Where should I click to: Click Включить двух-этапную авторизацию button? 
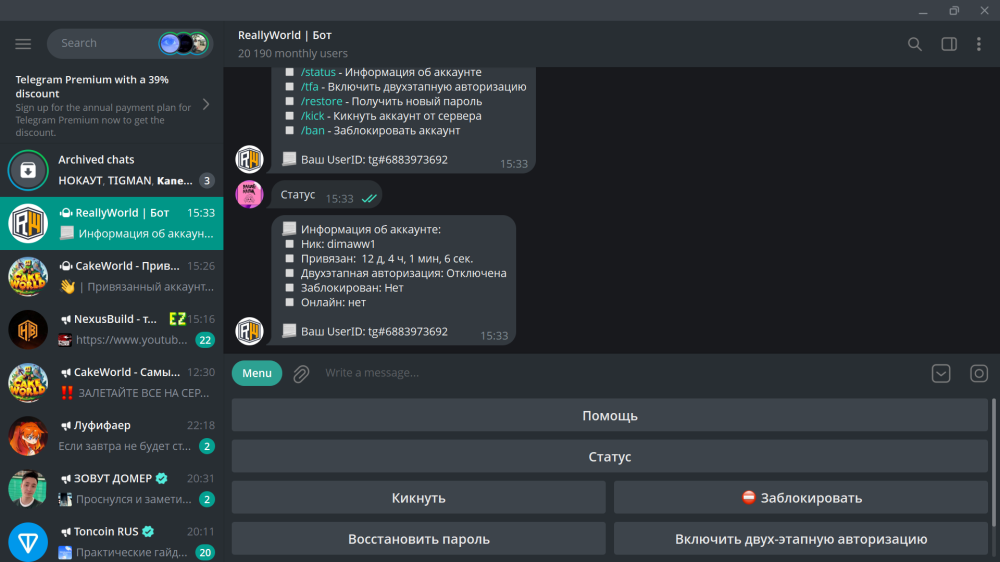coord(801,539)
